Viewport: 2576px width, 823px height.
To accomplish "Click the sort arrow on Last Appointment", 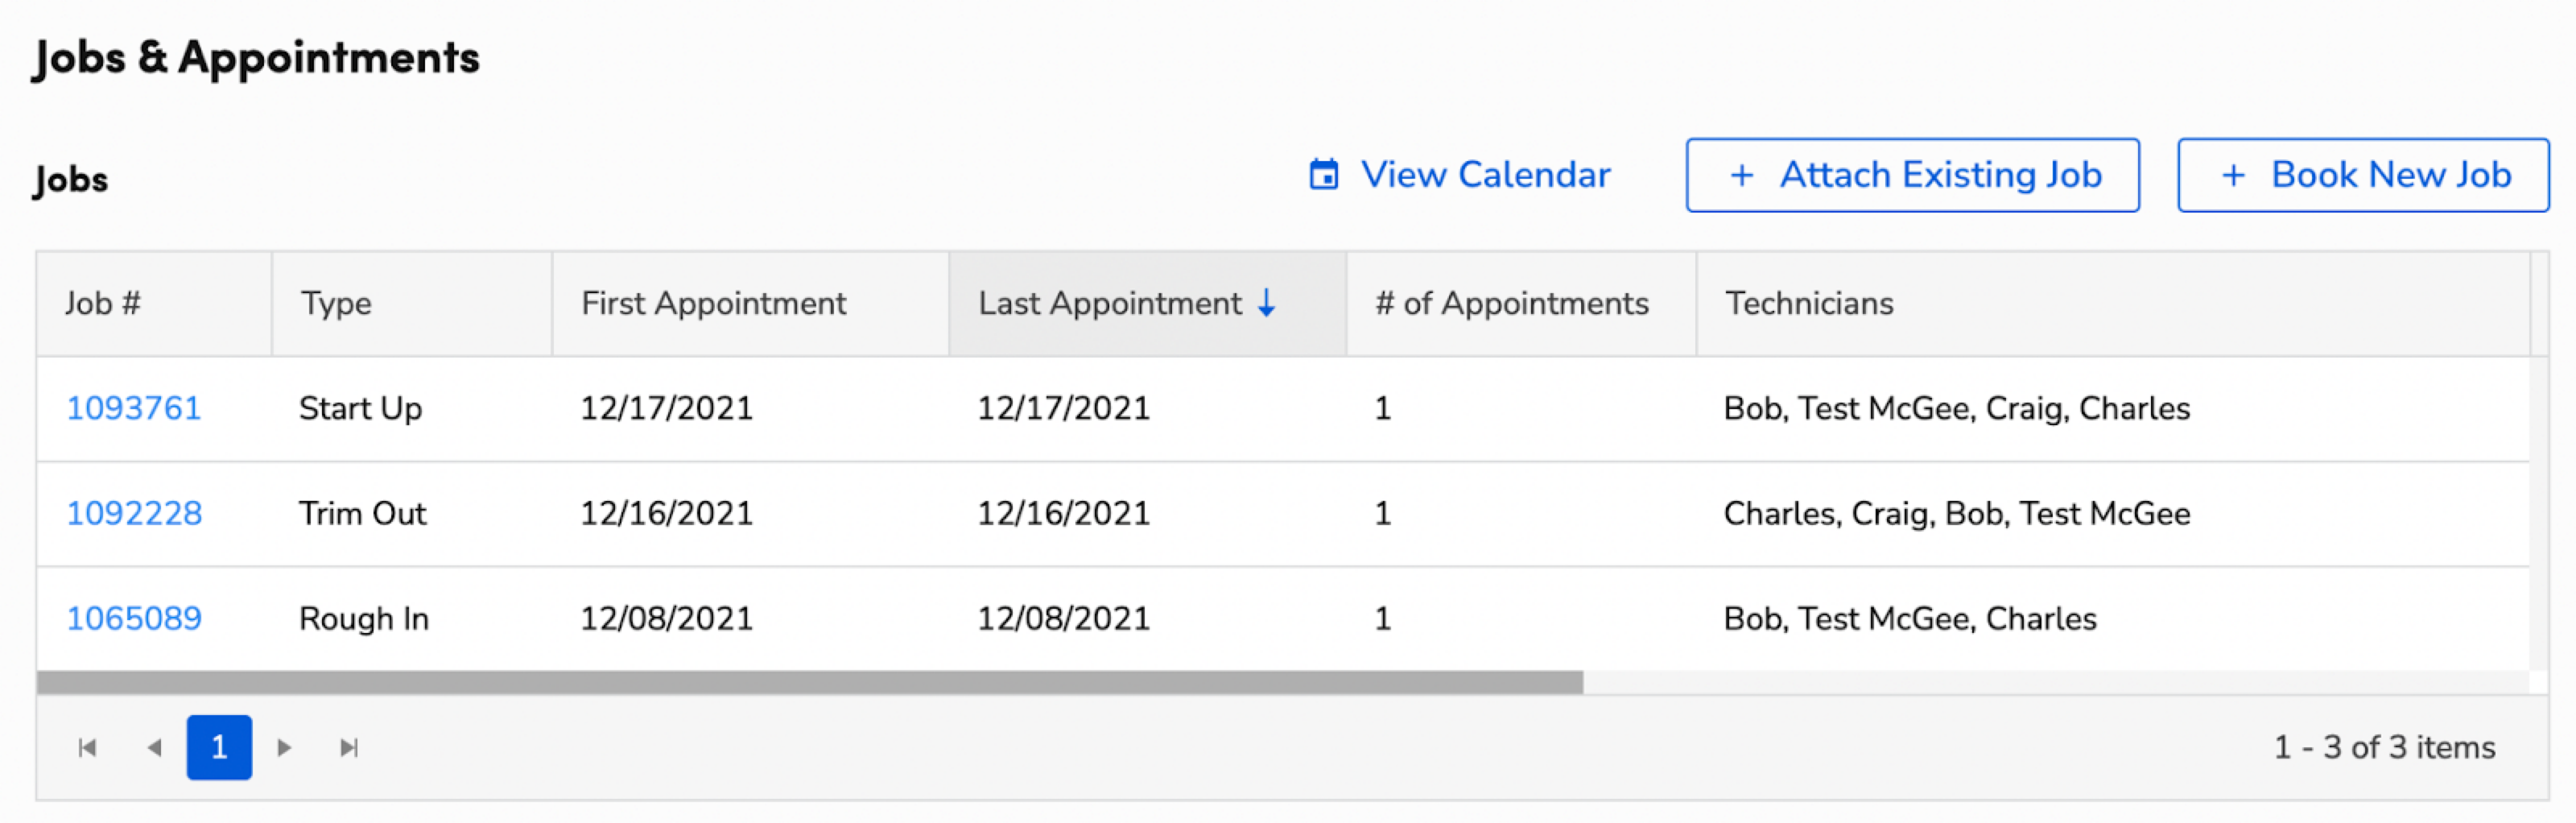I will 1266,302.
